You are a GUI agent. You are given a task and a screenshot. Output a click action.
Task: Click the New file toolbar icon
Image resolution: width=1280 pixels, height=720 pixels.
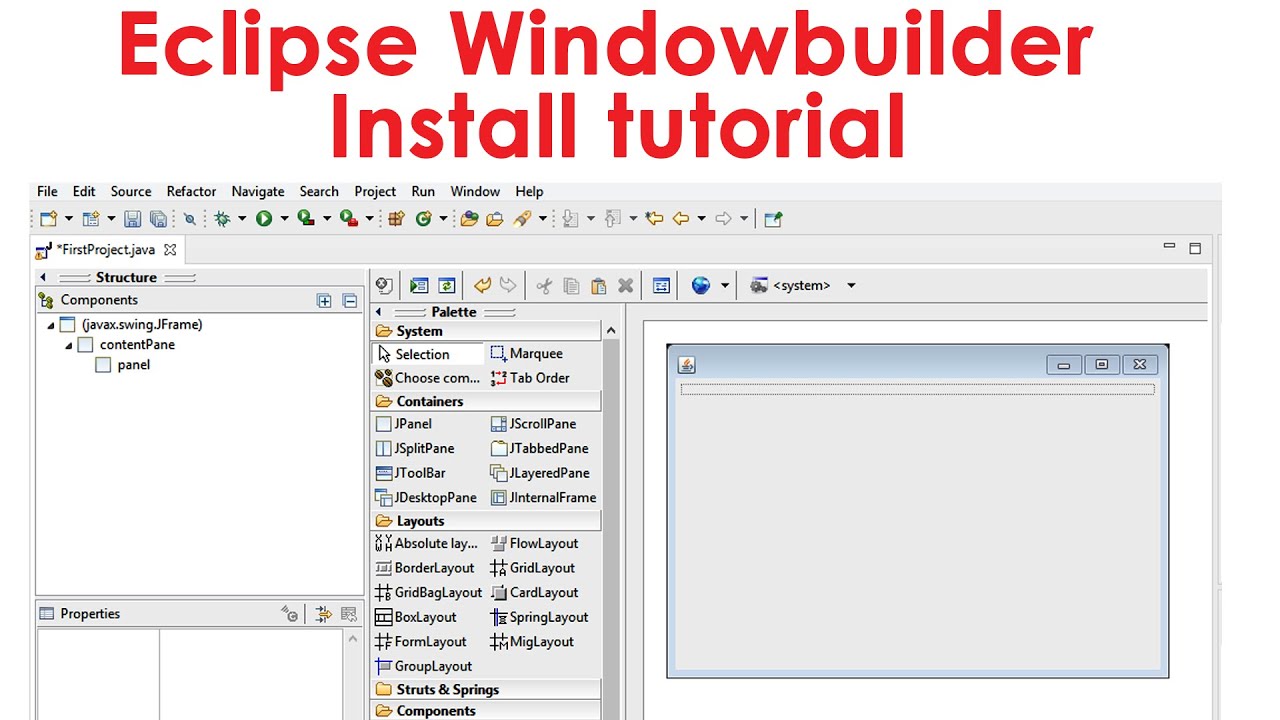point(48,218)
